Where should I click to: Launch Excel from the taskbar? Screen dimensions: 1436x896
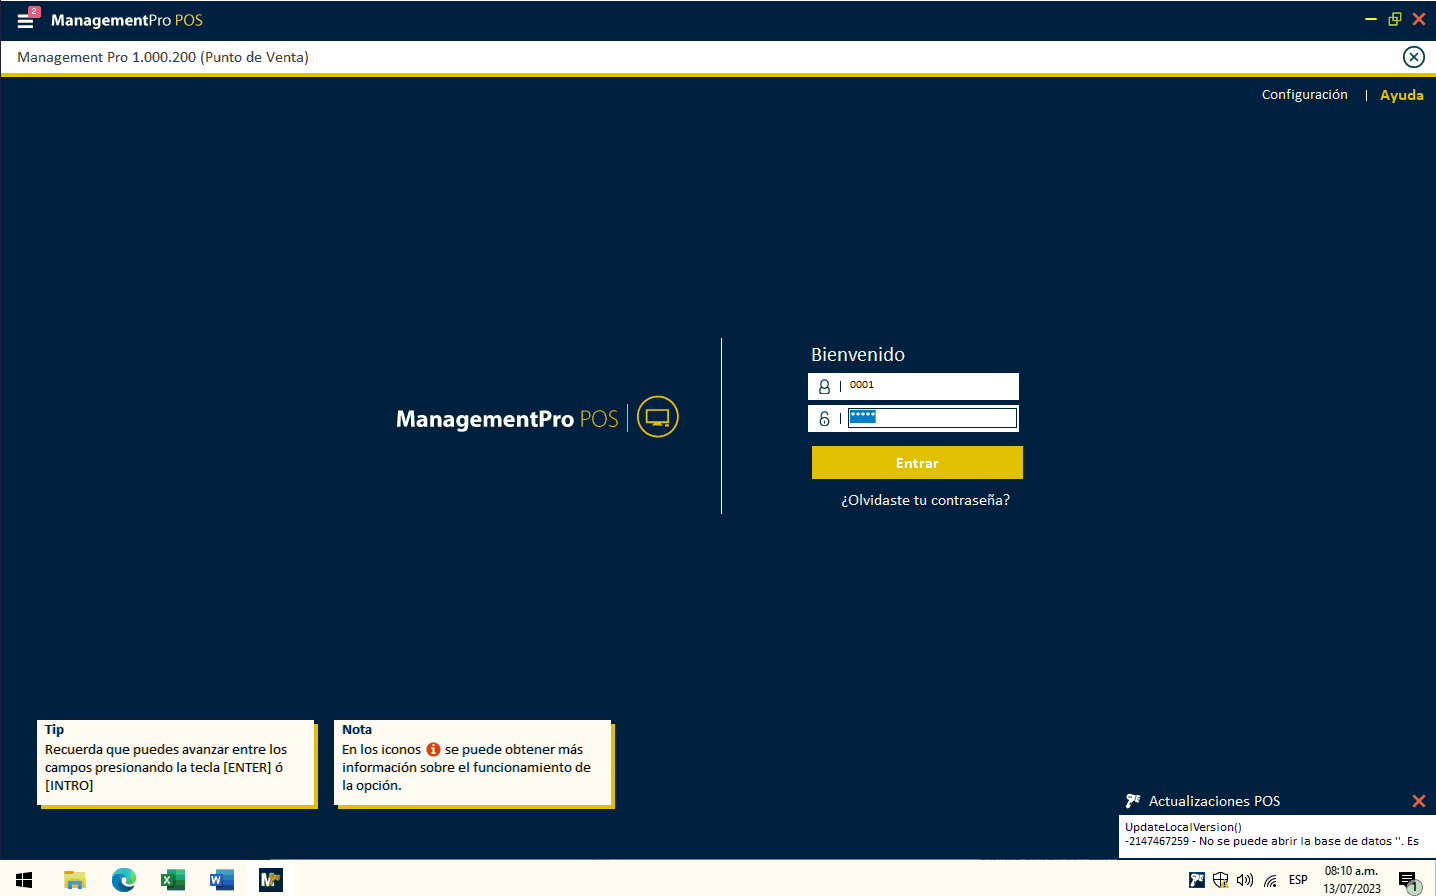coord(173,879)
